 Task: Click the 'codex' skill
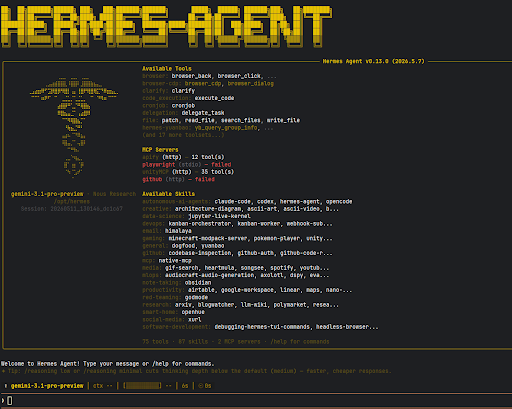pos(265,201)
